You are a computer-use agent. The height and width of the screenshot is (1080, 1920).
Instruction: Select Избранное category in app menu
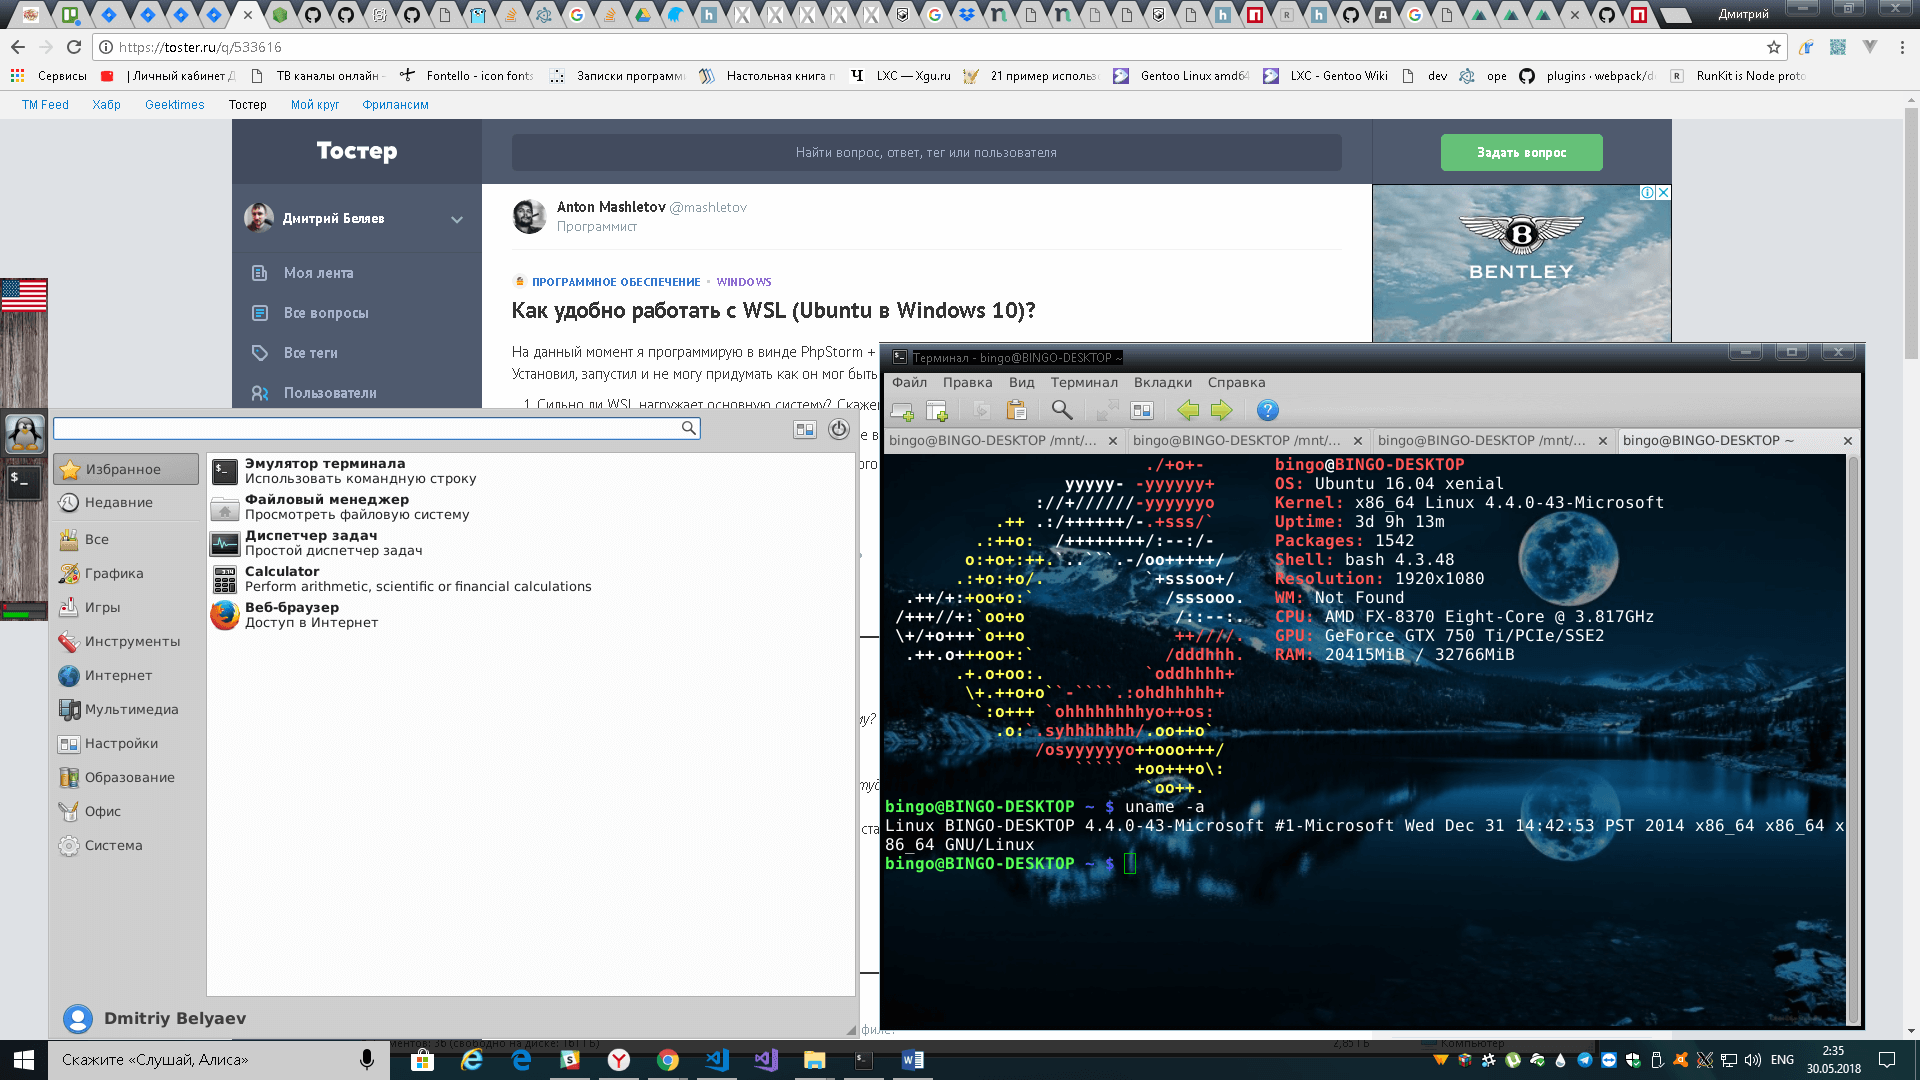click(127, 469)
